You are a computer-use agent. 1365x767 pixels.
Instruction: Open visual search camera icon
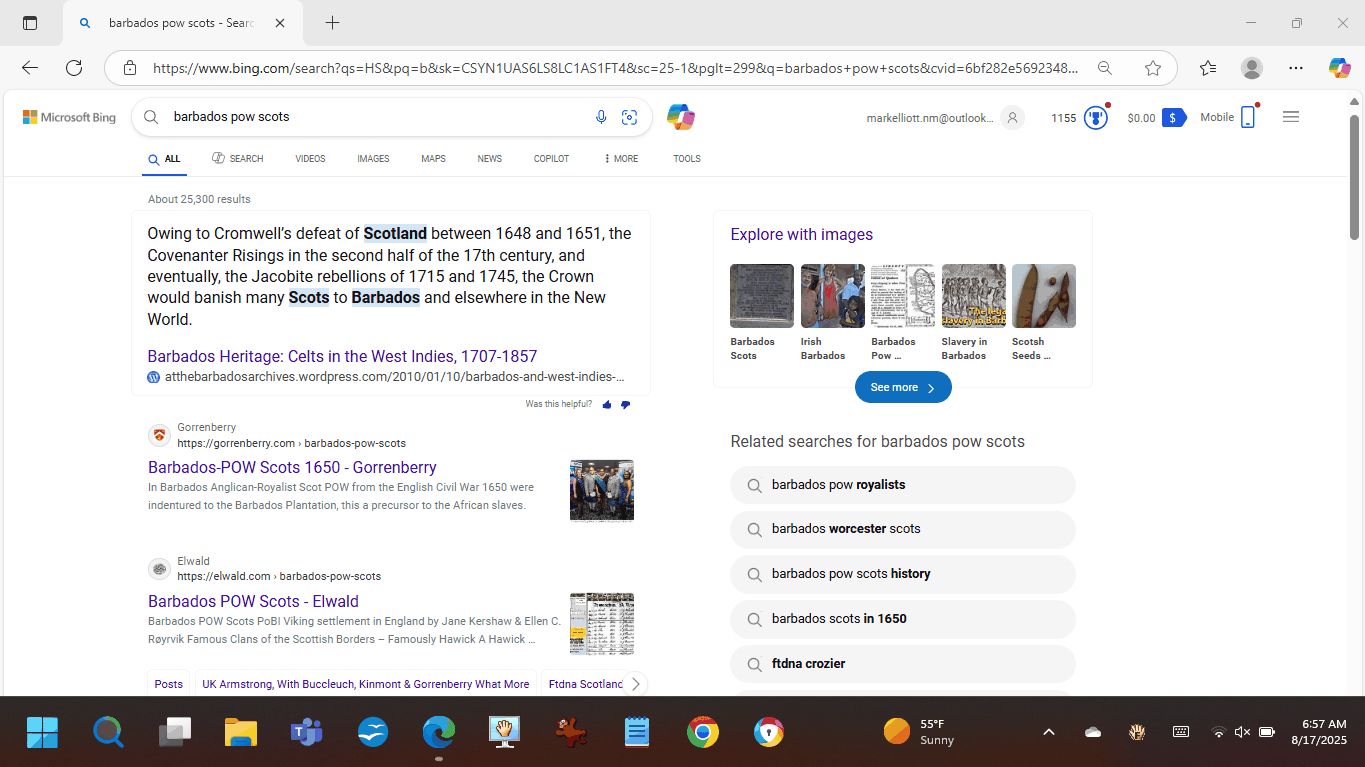click(x=629, y=117)
